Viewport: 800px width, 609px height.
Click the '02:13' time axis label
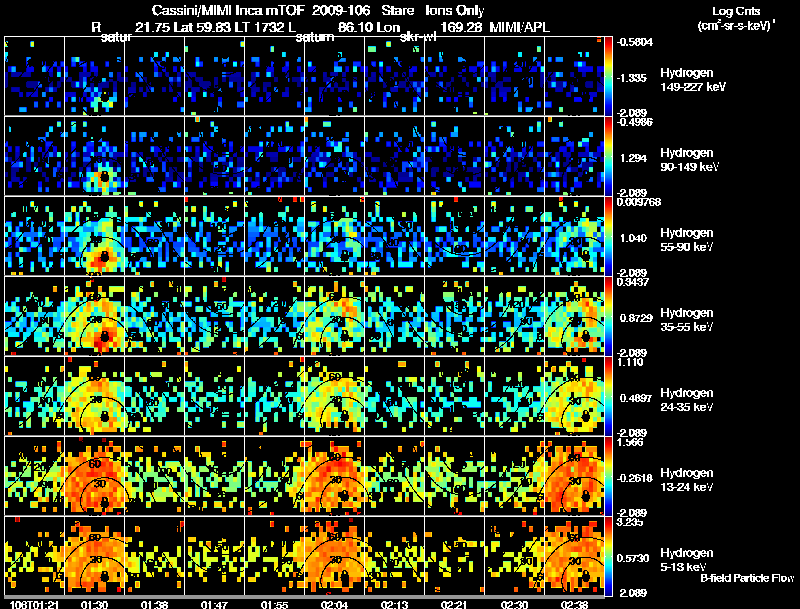coord(394,604)
